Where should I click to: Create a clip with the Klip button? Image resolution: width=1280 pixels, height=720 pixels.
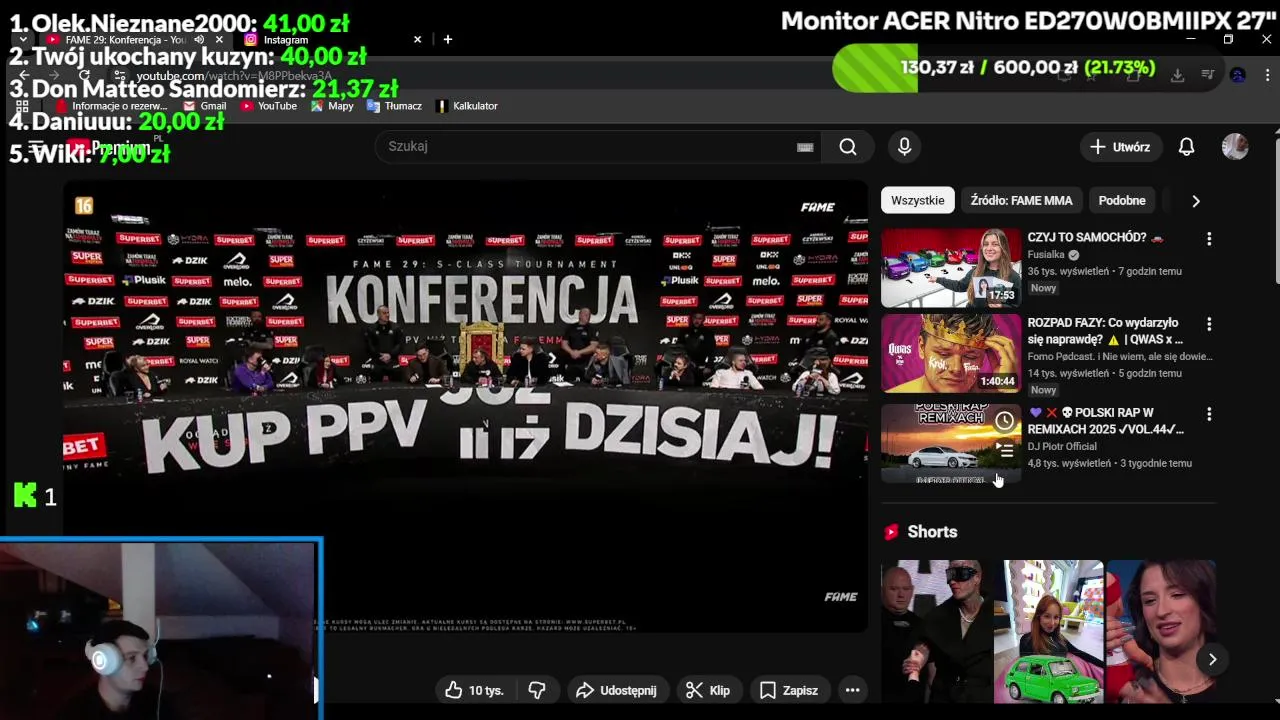coord(708,690)
